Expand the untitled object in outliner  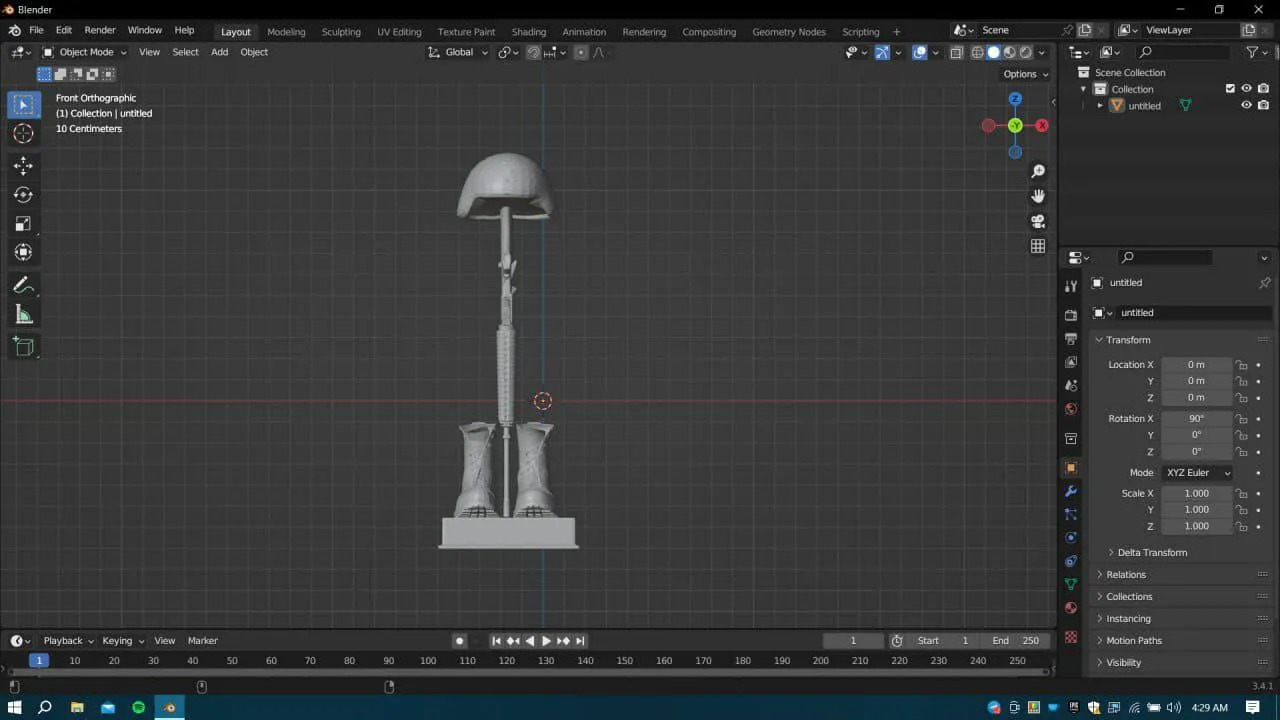[x=1101, y=106]
